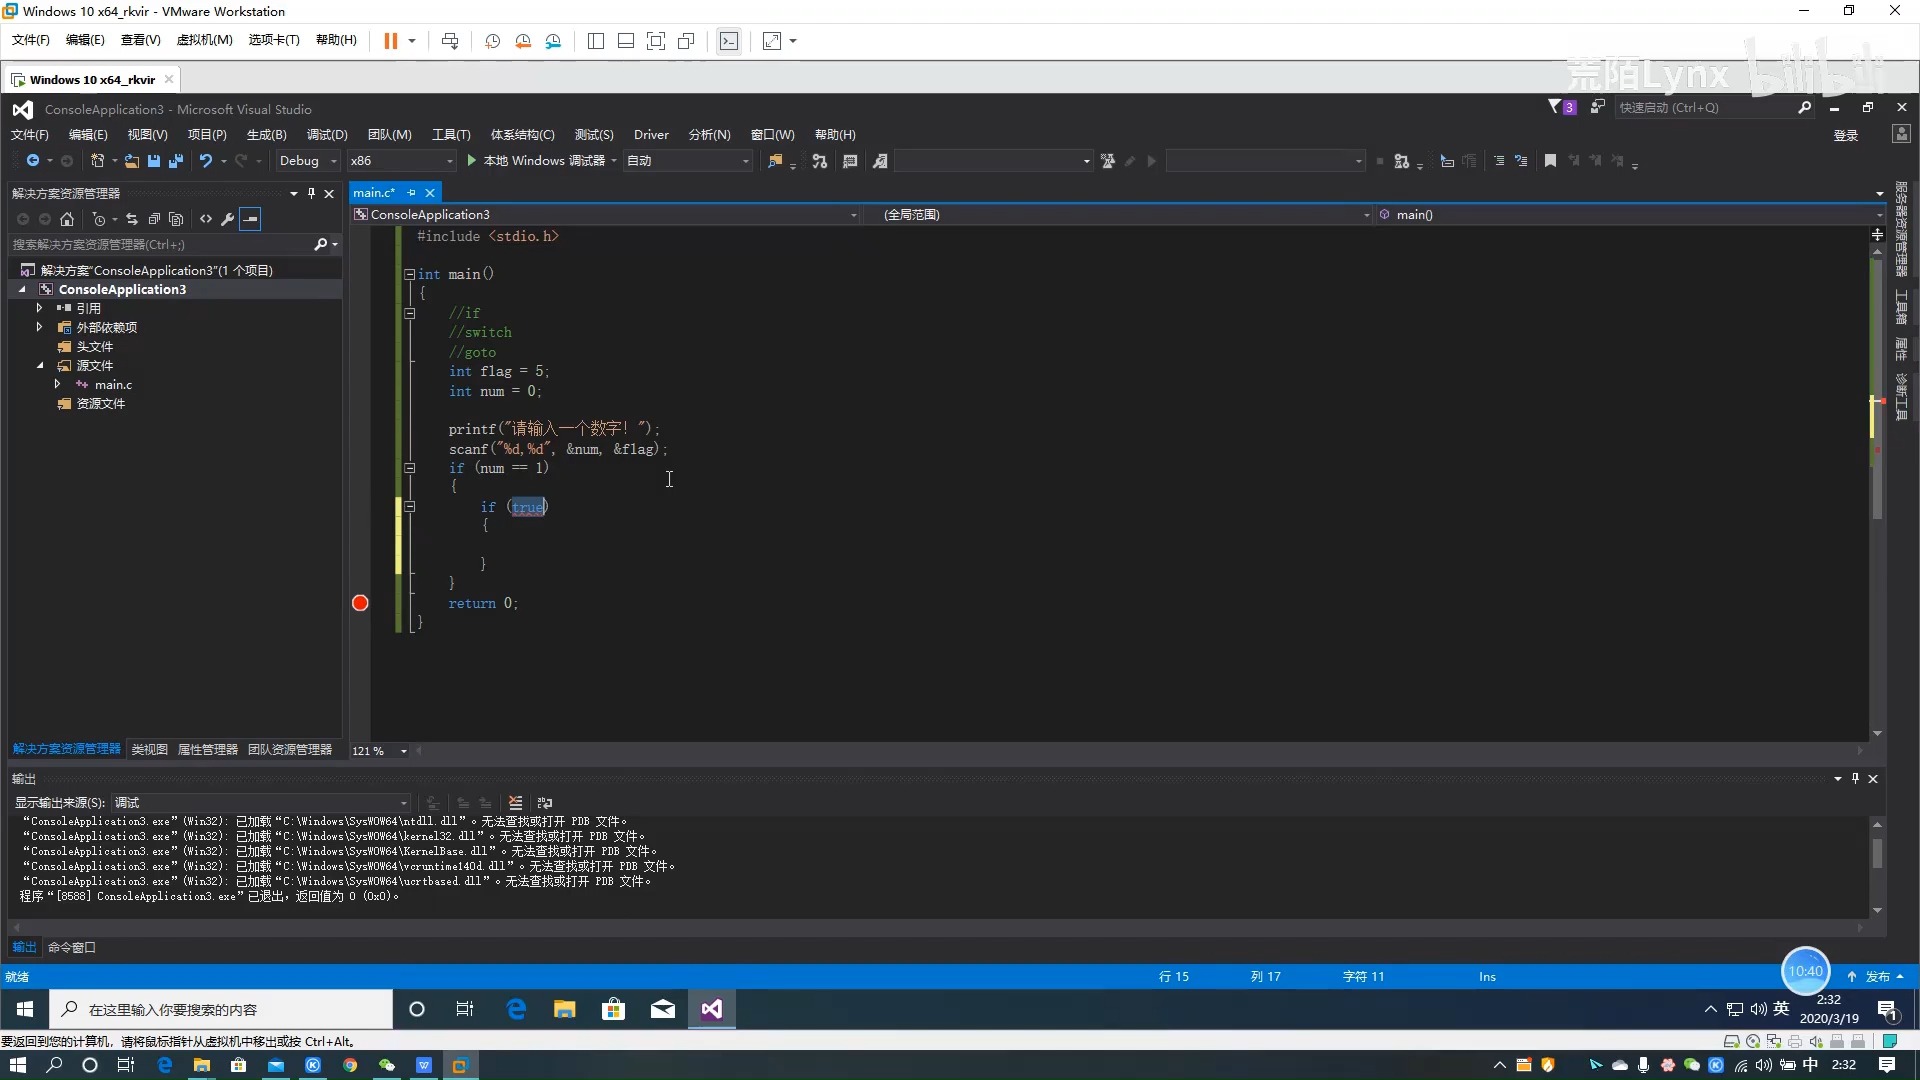Open the Driver menu
Image resolution: width=1920 pixels, height=1080 pixels.
tap(651, 135)
